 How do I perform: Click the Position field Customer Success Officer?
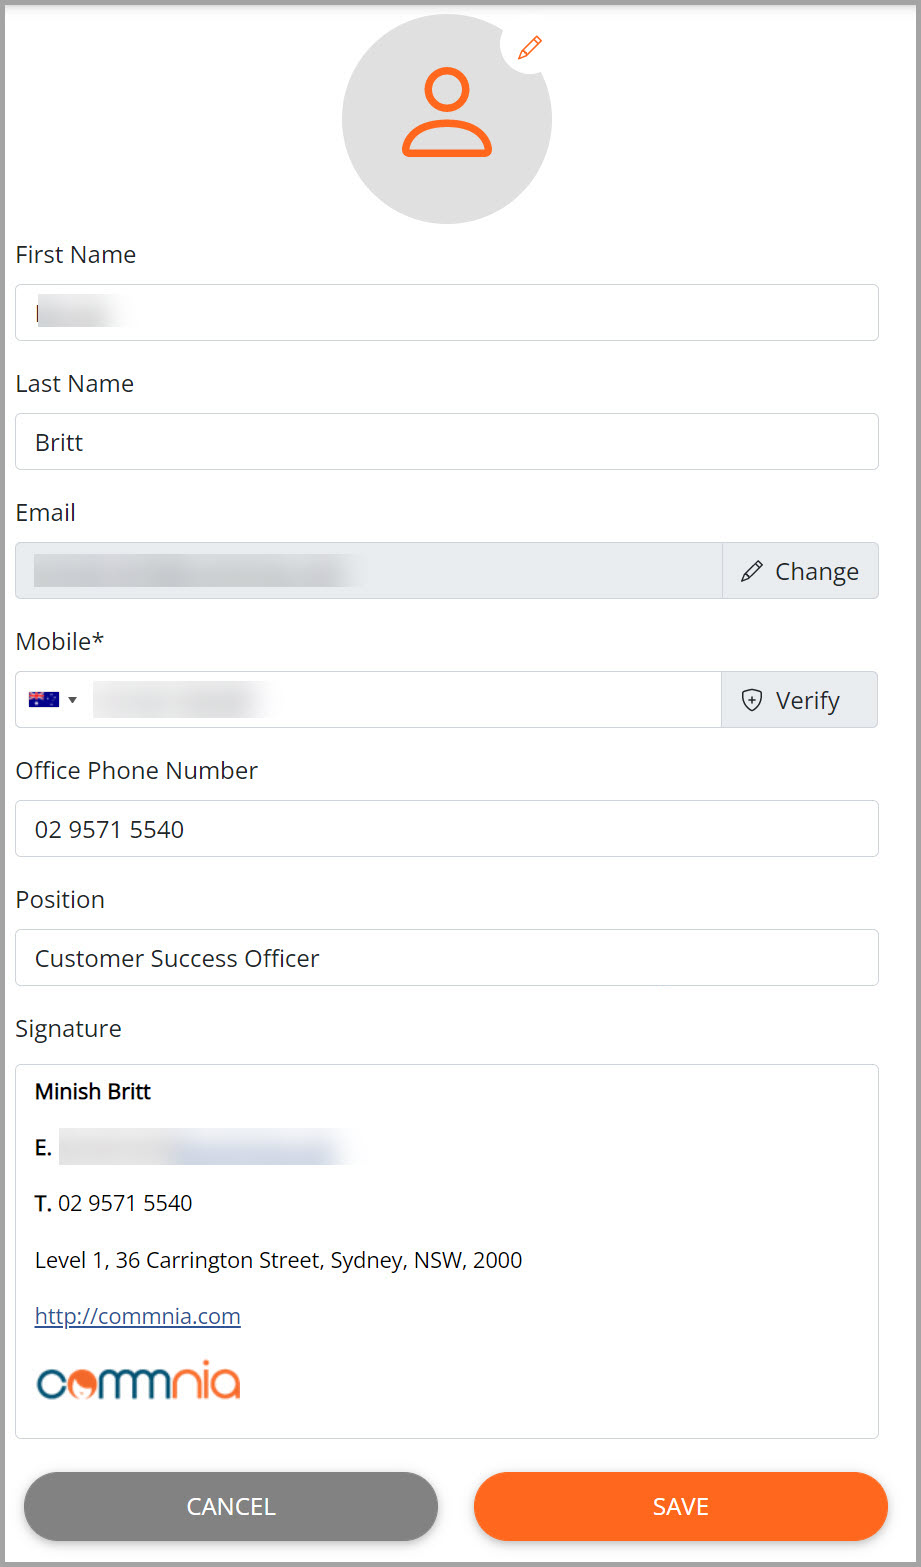(x=447, y=958)
